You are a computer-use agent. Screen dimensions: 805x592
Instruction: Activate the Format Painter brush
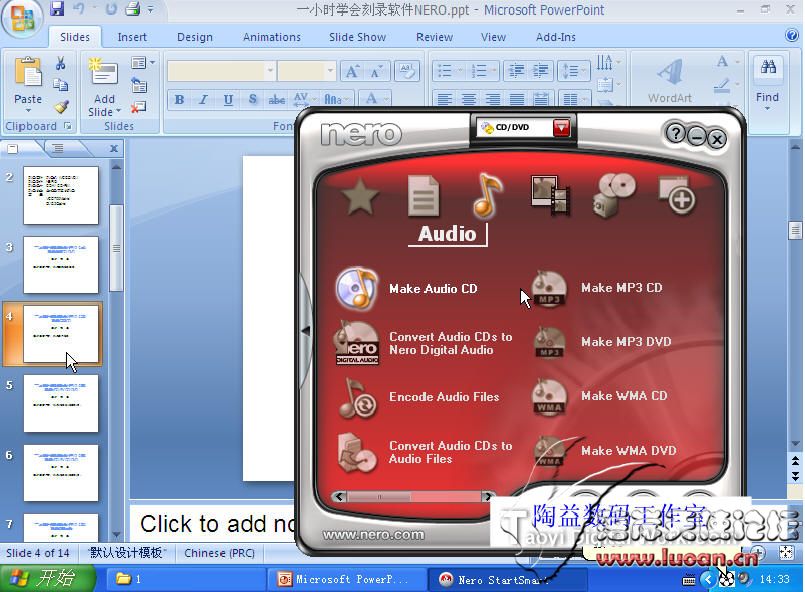61,106
